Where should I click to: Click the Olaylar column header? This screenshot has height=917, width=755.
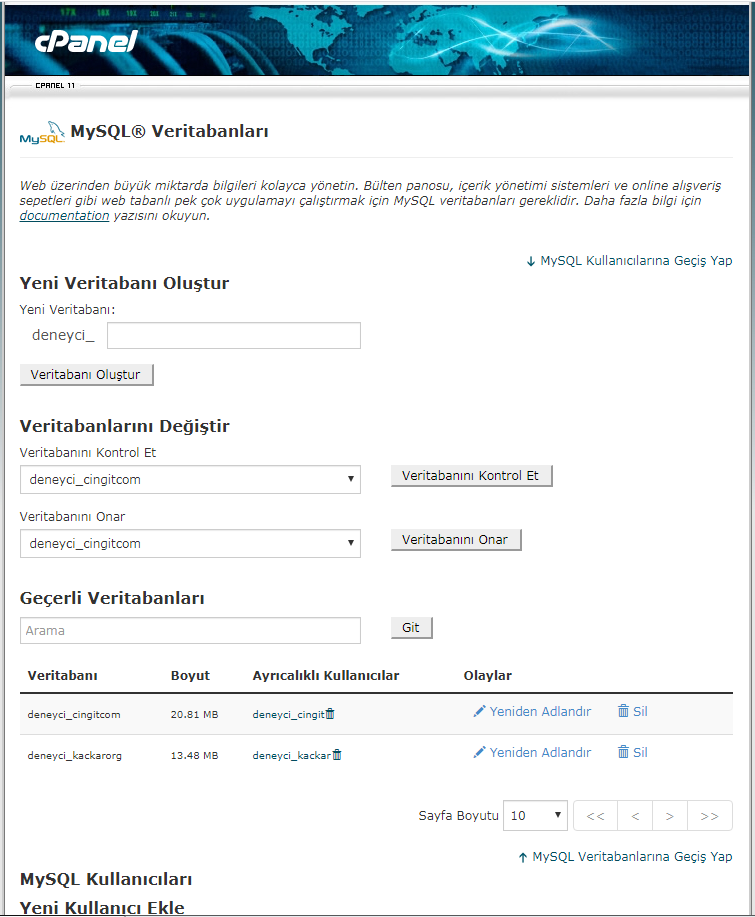coord(488,675)
